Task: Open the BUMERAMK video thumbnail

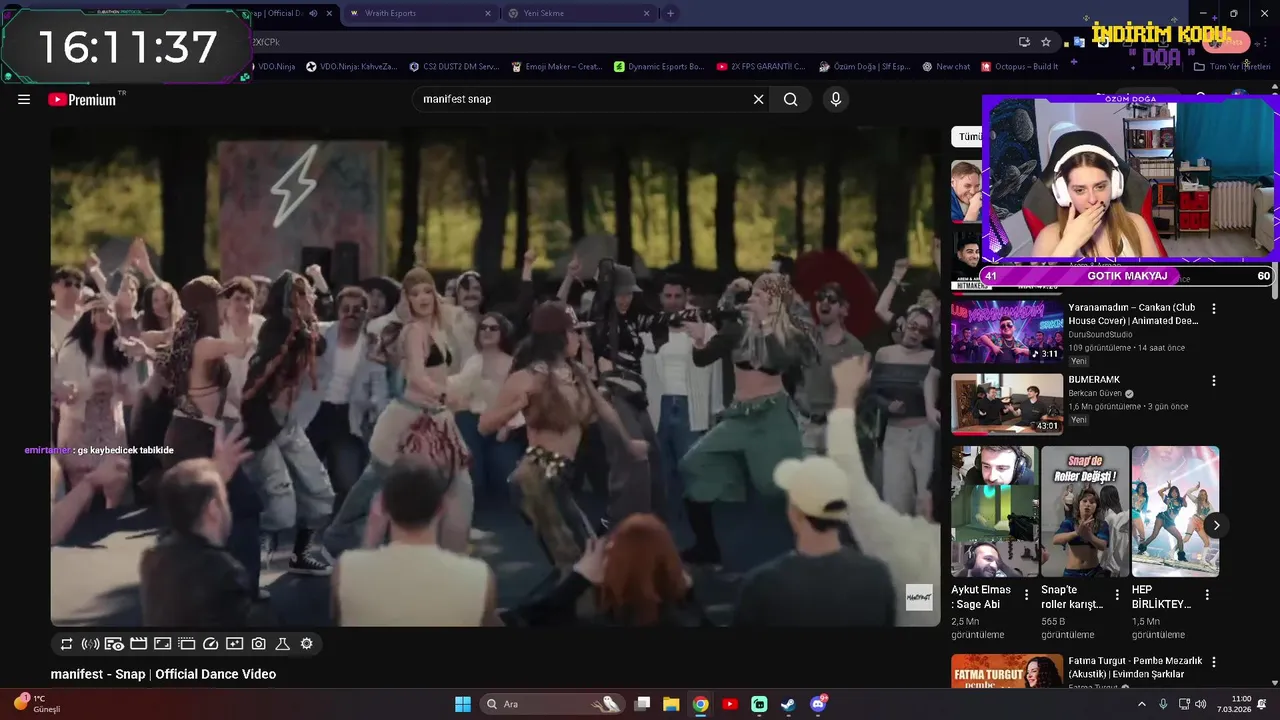Action: point(1006,404)
